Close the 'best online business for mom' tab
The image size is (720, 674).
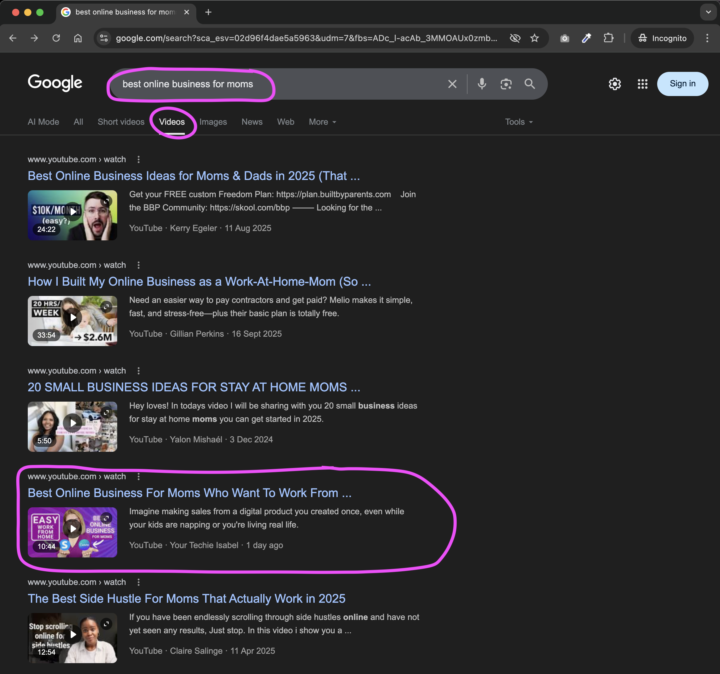(x=186, y=12)
